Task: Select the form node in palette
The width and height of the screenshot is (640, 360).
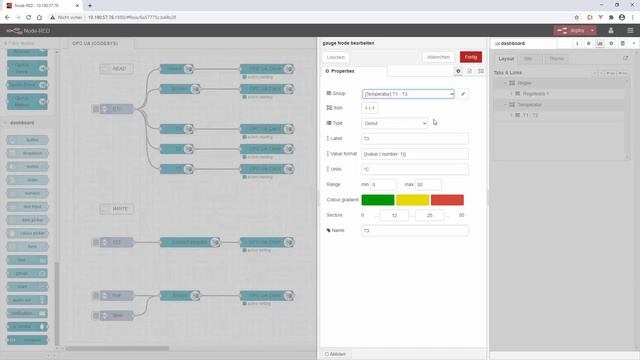Action: tap(27, 247)
